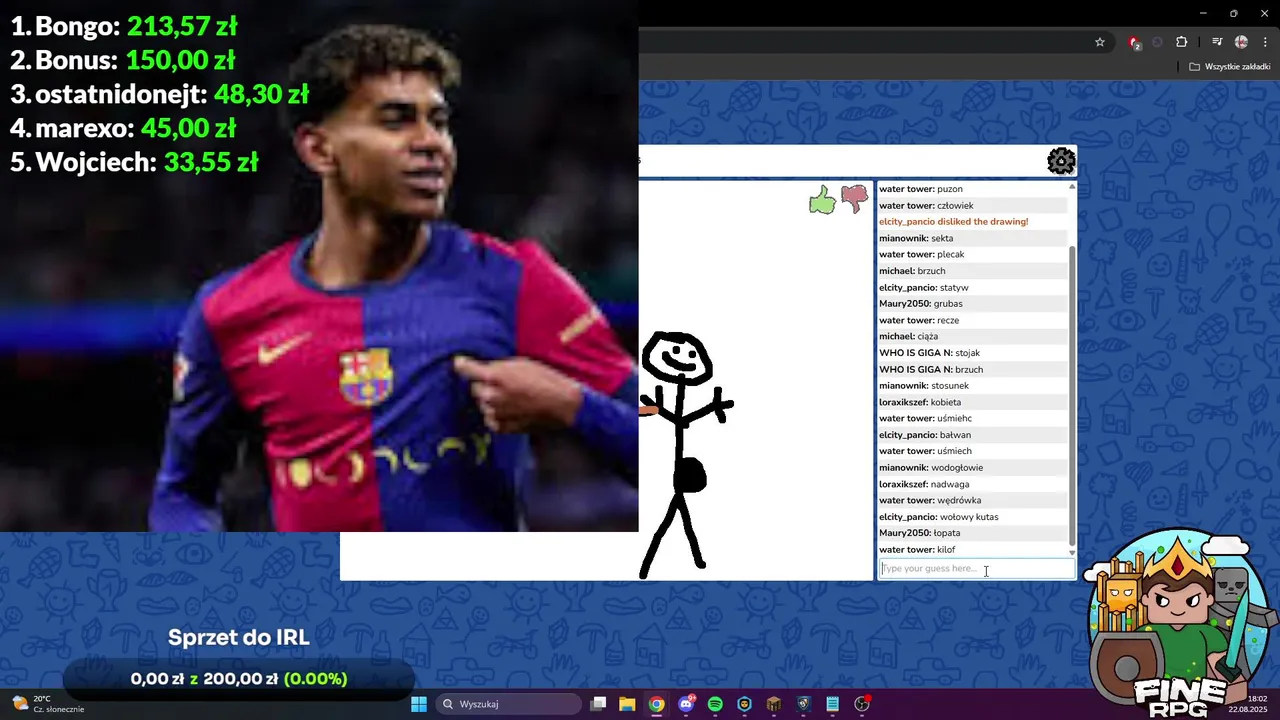Open the Chrome extensions puzzle icon
Screen dimensions: 1280x720
click(x=1182, y=42)
